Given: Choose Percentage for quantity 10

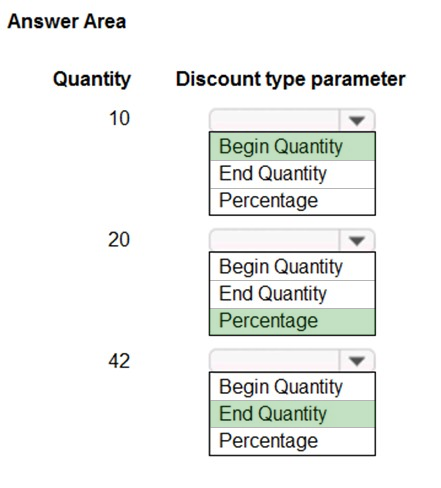Looking at the screenshot, I should pos(292,201).
